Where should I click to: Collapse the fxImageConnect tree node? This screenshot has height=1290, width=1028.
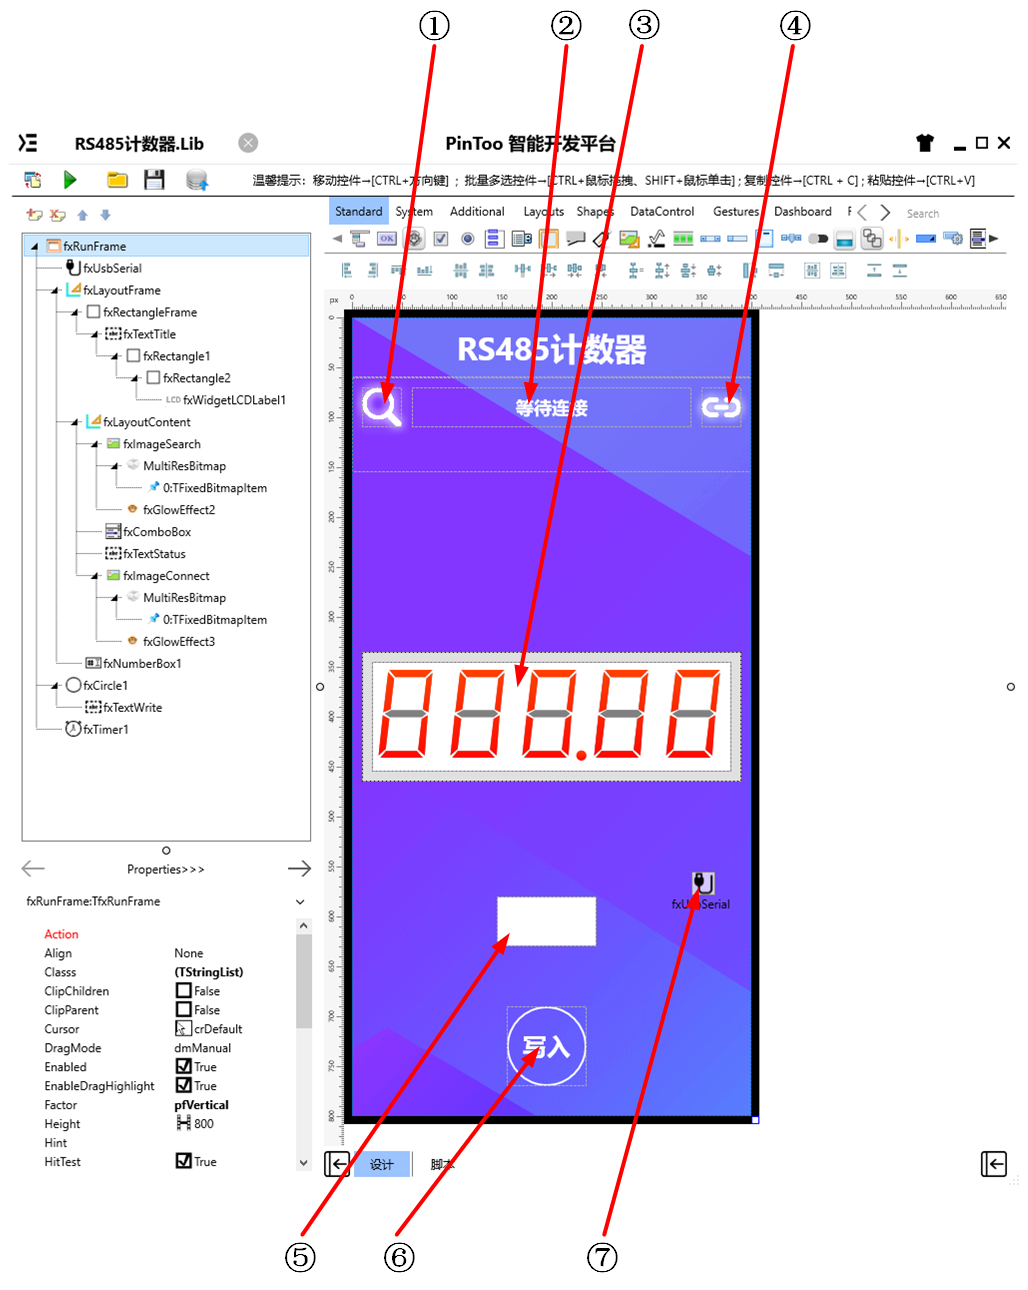95,576
